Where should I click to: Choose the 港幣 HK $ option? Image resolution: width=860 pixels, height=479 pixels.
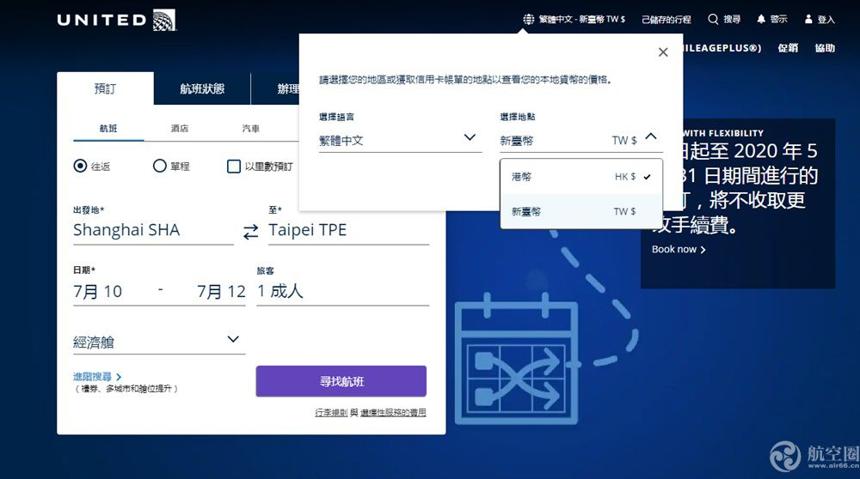[x=581, y=177]
